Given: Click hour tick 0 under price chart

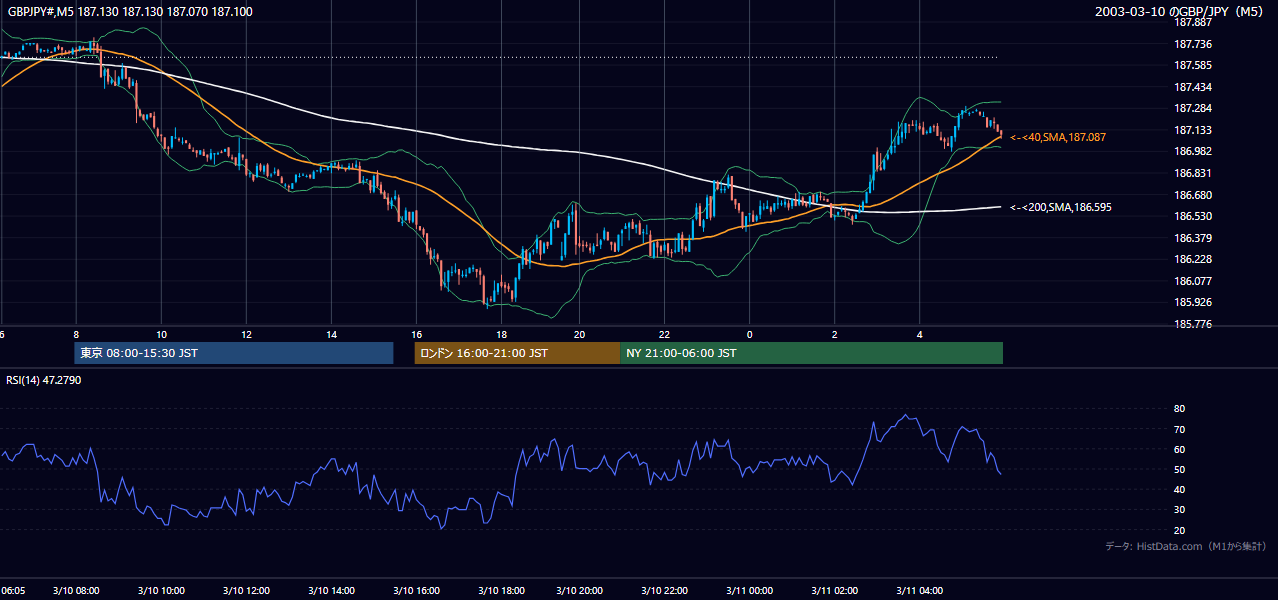Looking at the screenshot, I should click(x=749, y=334).
